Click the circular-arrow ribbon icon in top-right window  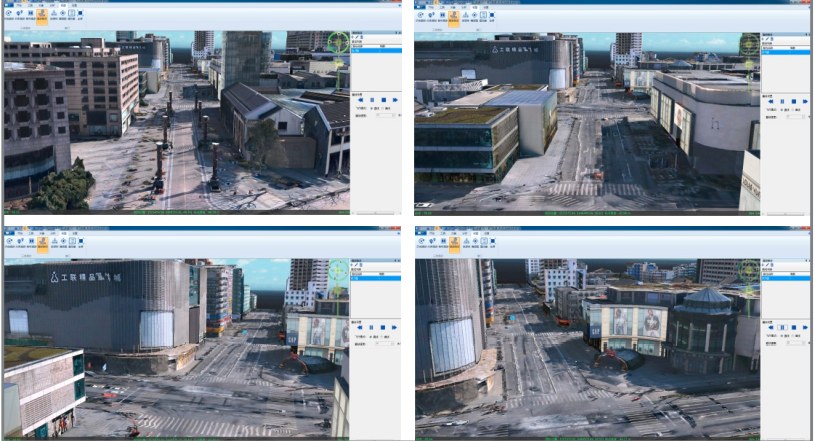[420, 14]
